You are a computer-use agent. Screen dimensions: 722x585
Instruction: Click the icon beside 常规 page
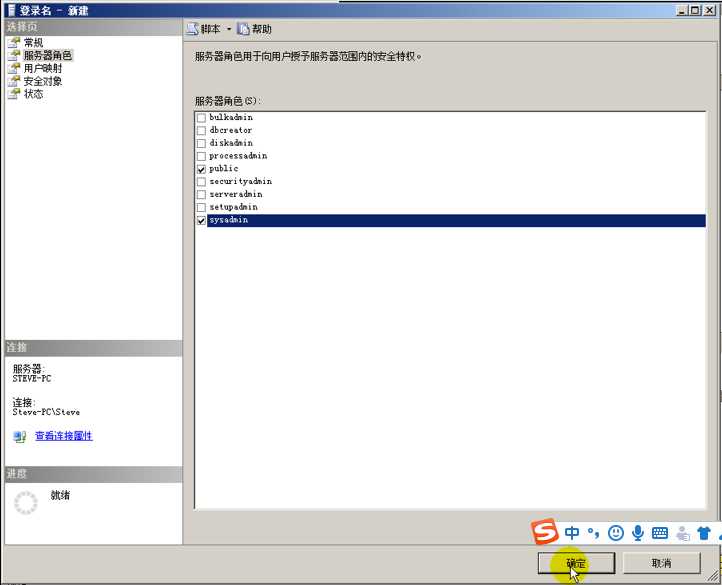(14, 42)
